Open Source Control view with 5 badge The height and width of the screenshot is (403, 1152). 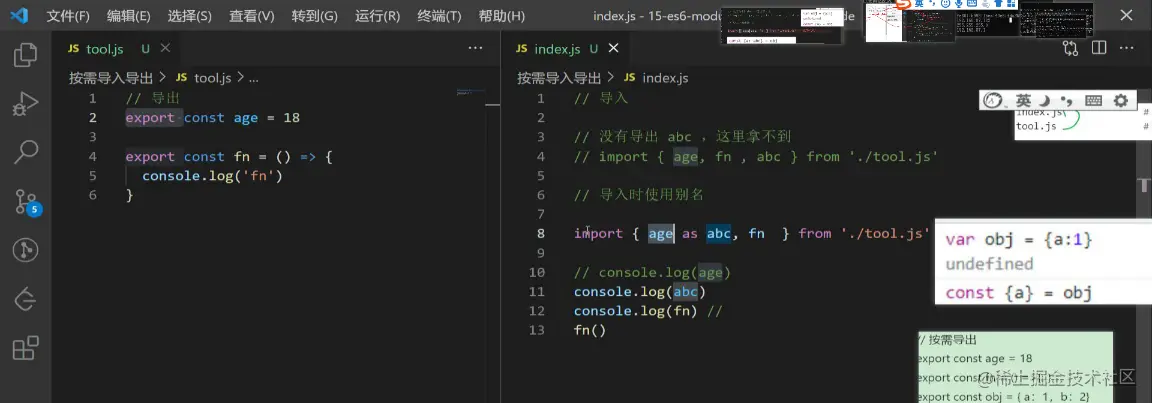tap(26, 201)
